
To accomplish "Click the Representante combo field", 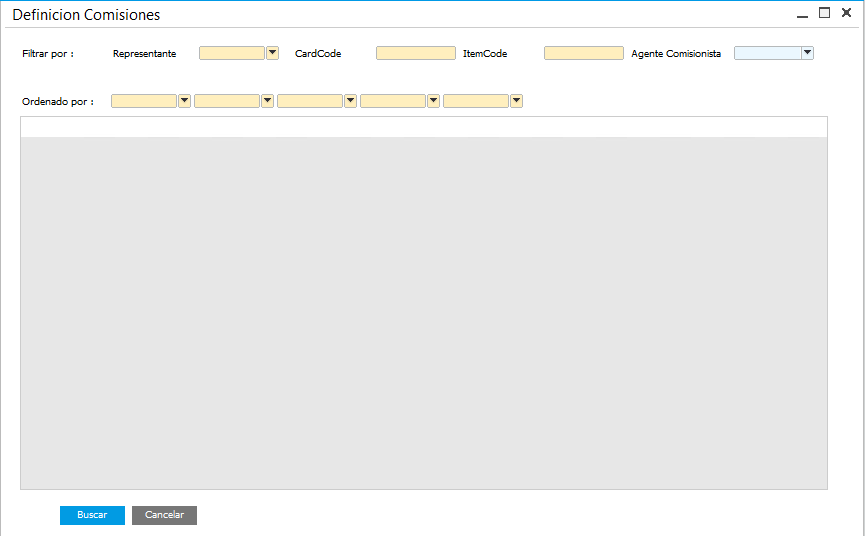I will pos(232,53).
